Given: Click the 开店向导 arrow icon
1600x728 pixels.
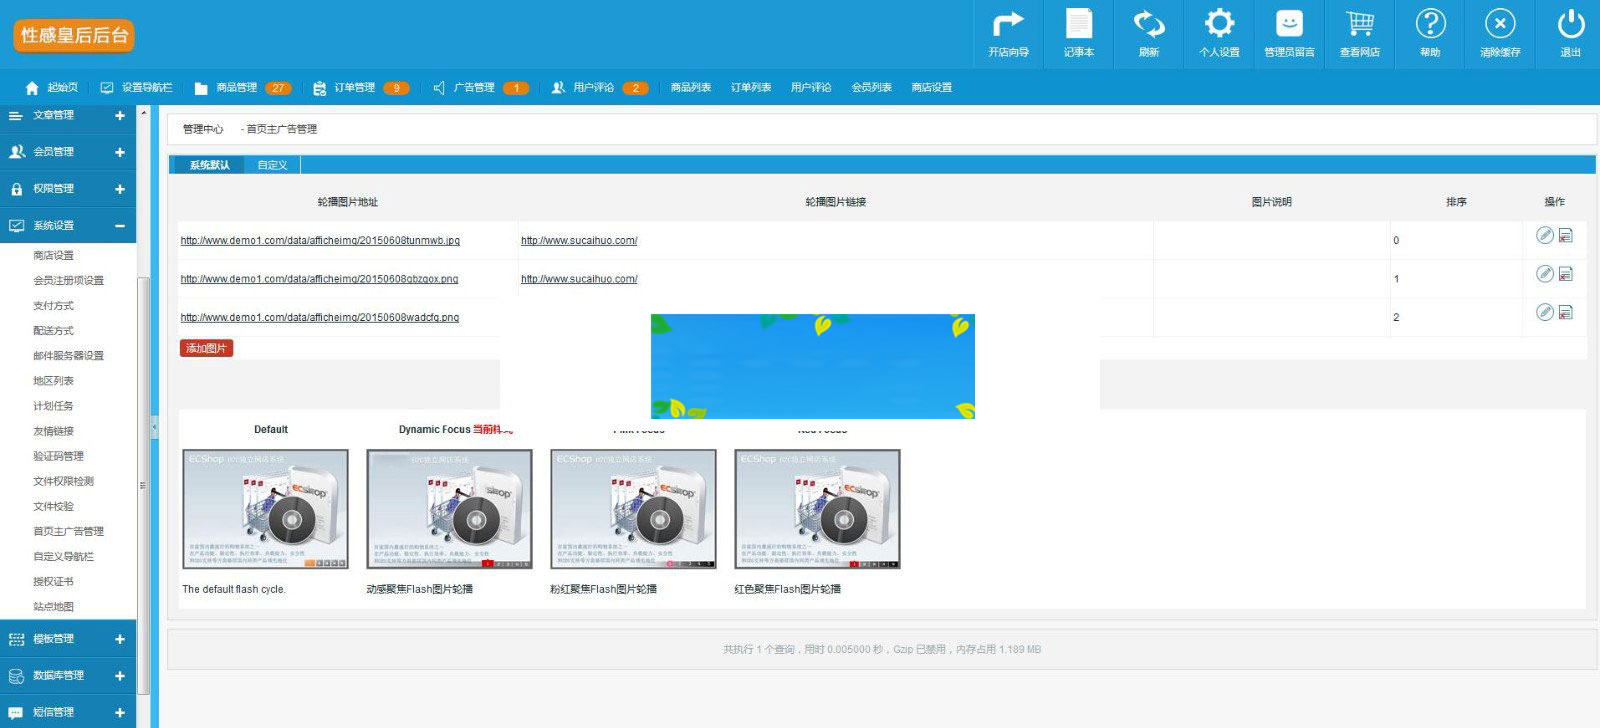Looking at the screenshot, I should coord(1008,24).
